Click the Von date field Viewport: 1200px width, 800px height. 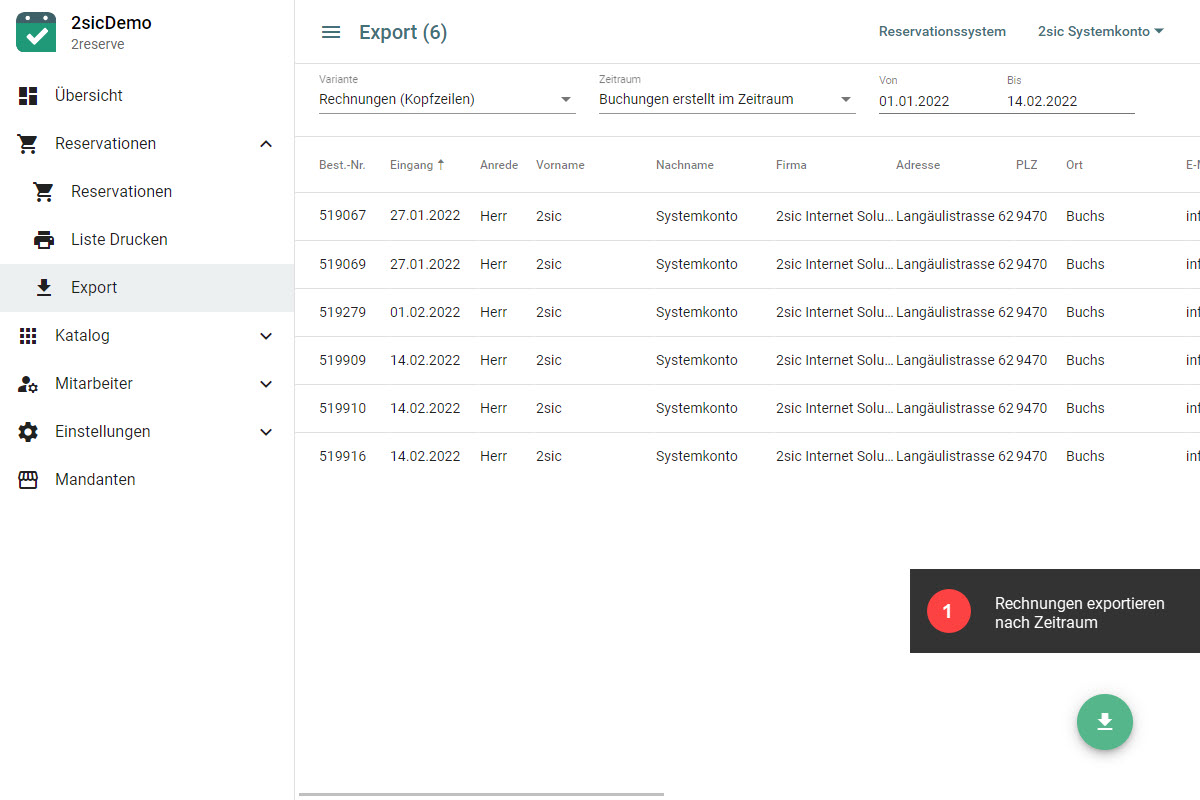coord(930,101)
